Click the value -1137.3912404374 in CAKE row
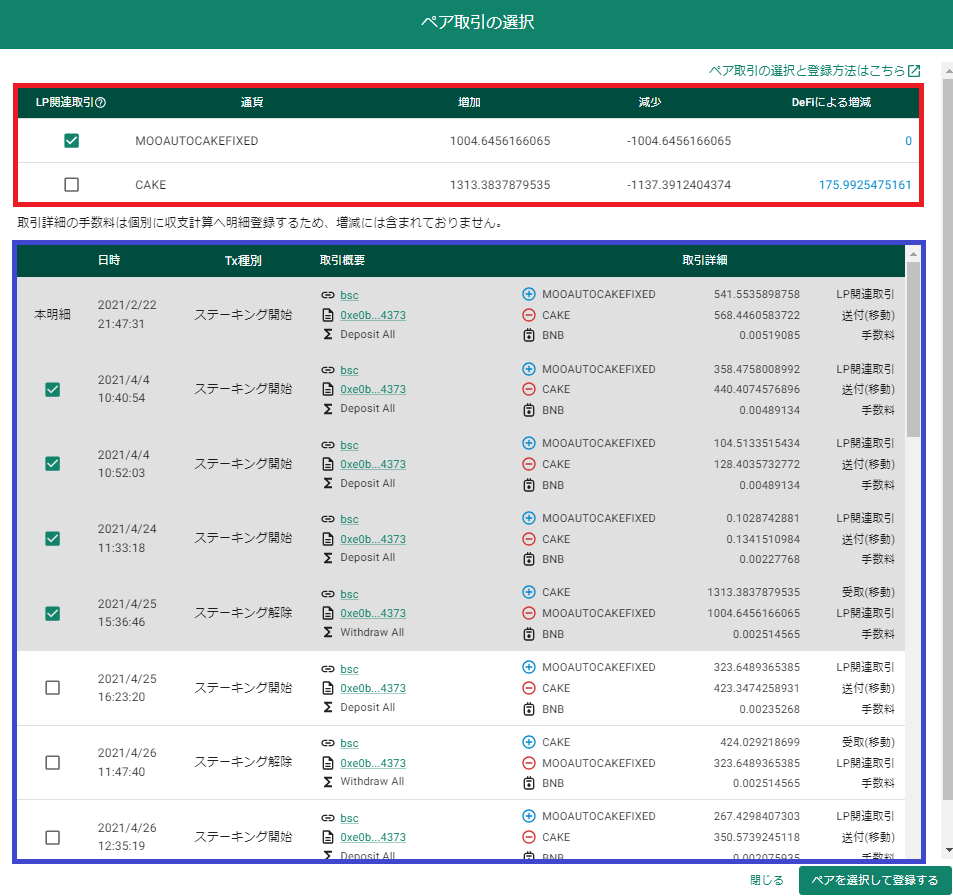The image size is (953, 896). [679, 185]
